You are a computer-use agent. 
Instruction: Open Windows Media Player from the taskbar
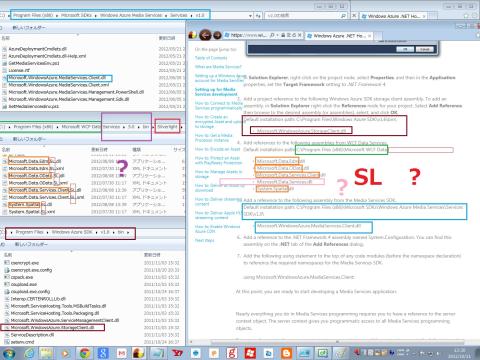click(x=65, y=353)
